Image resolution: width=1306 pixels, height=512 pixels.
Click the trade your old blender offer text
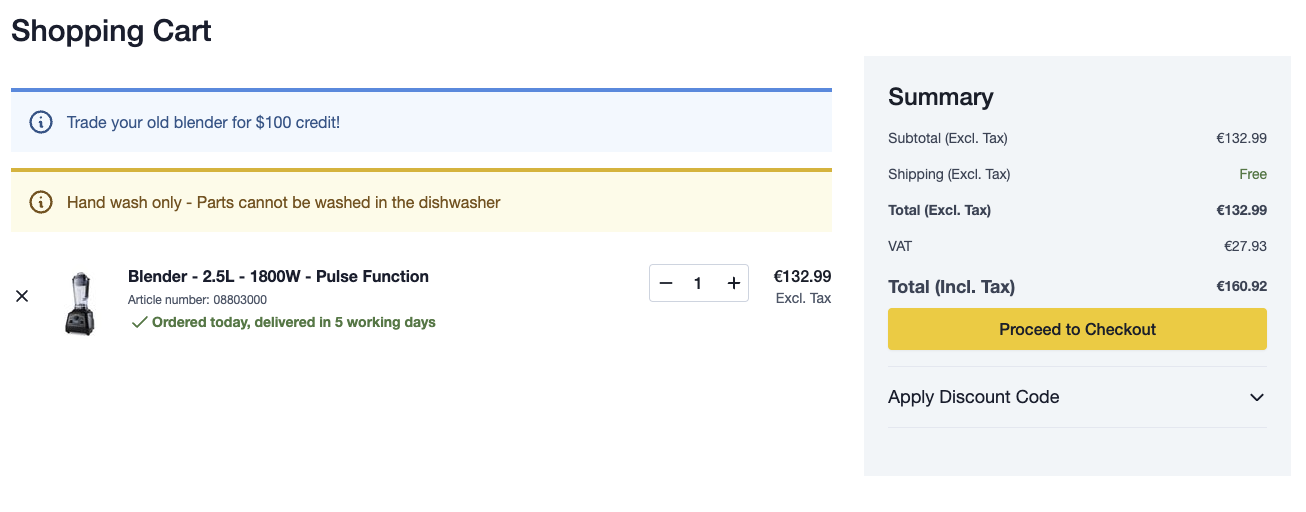pos(203,123)
